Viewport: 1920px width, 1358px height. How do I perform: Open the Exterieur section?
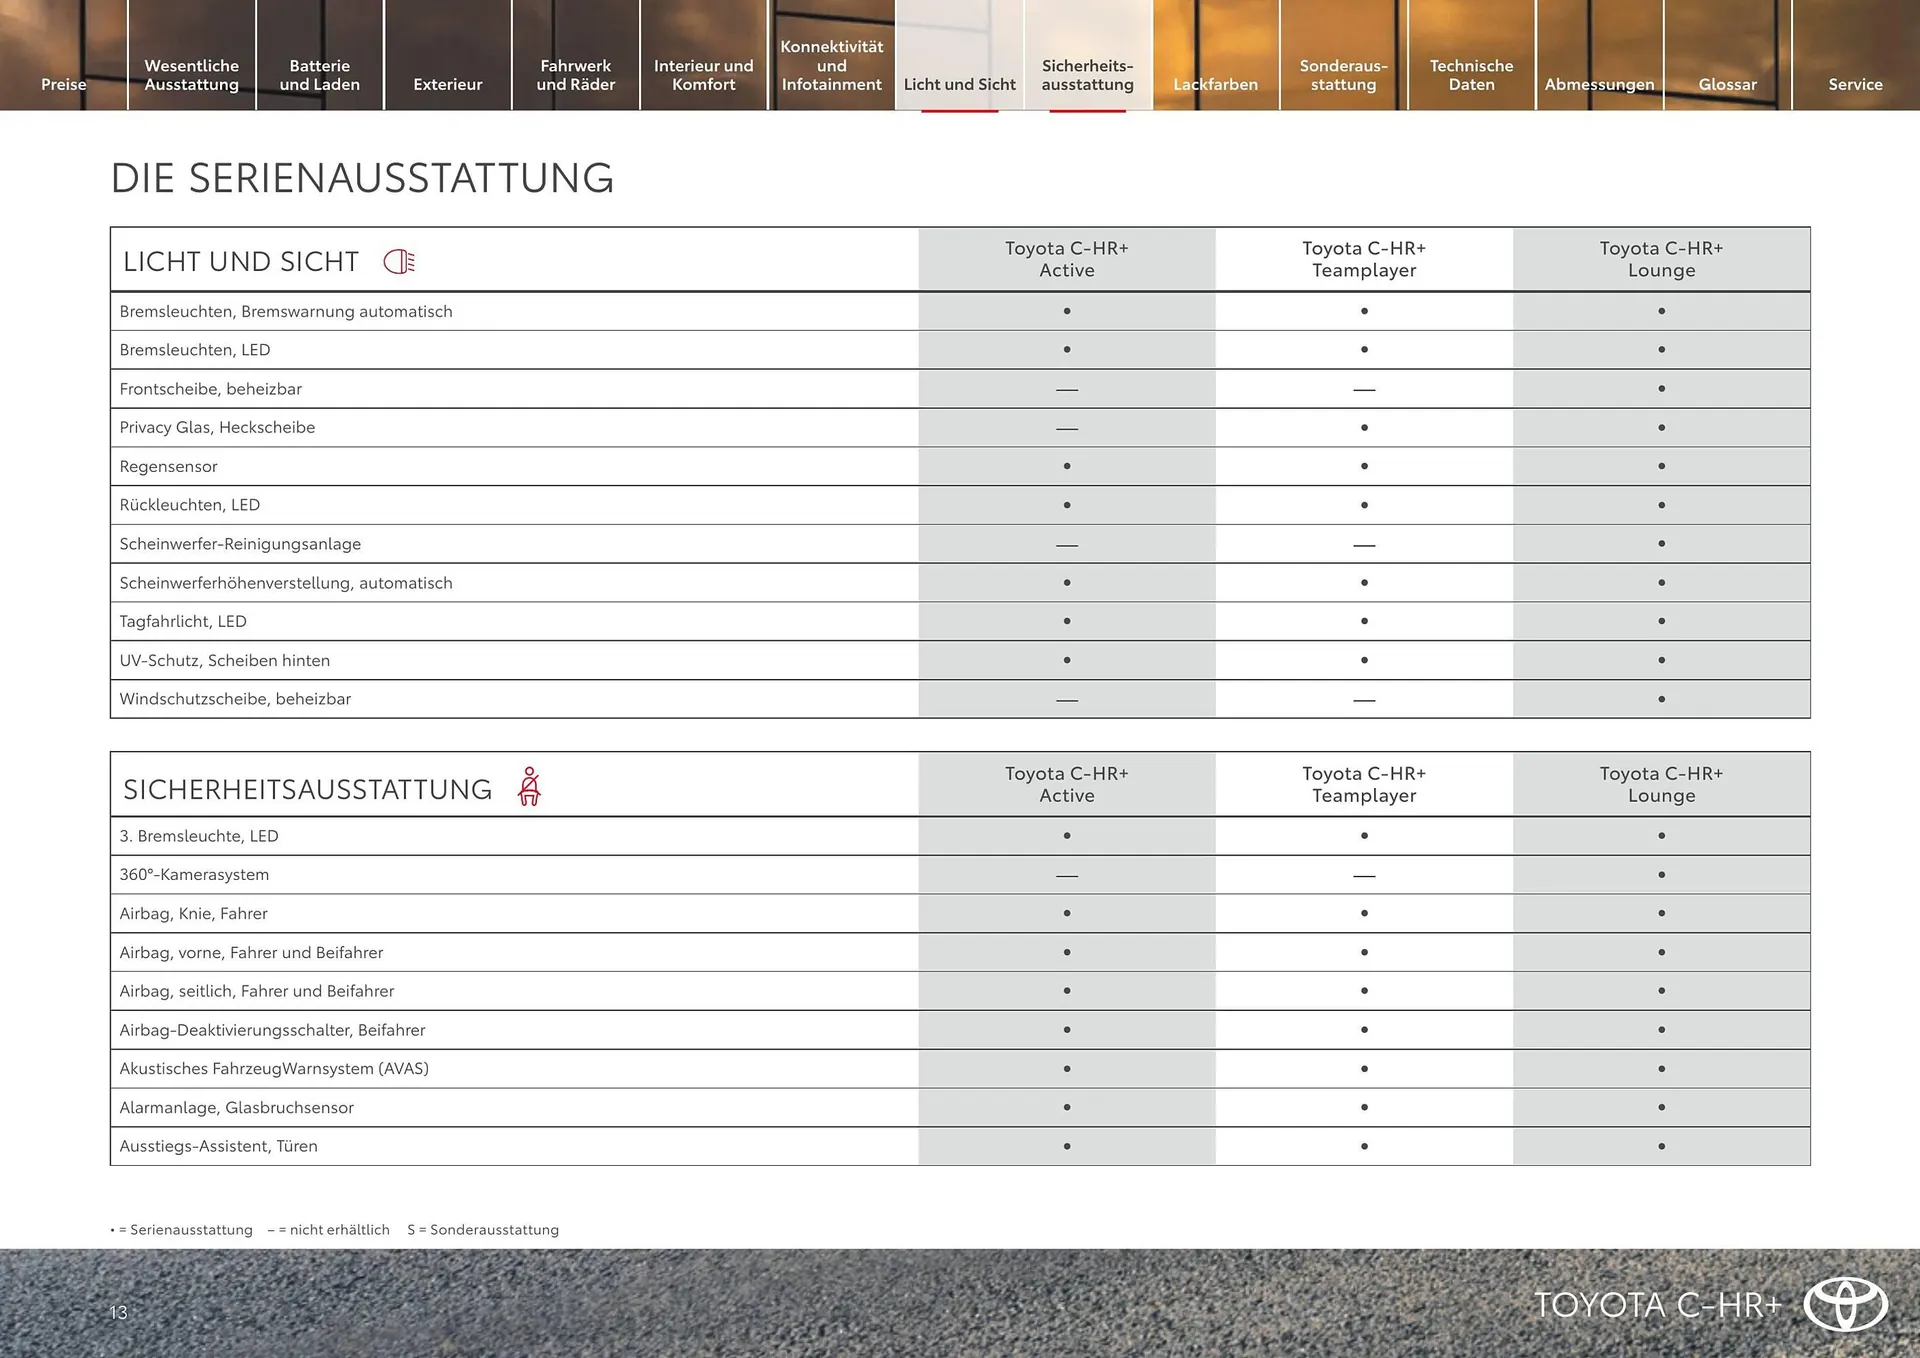(447, 84)
